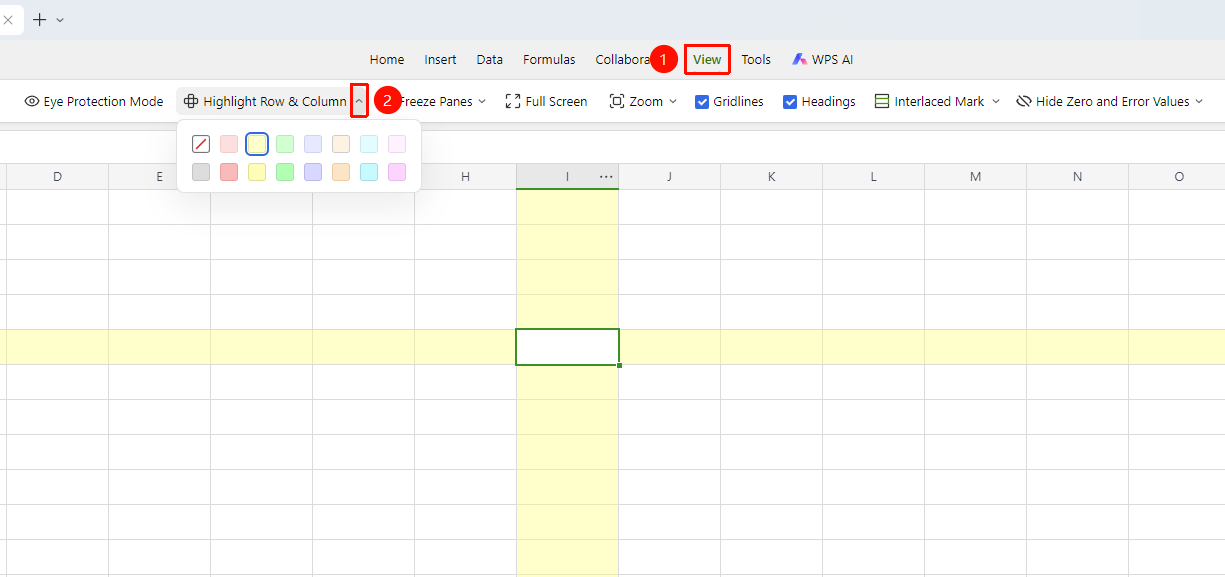Switch to the Data tab
Viewport: 1225px width, 577px height.
point(490,59)
